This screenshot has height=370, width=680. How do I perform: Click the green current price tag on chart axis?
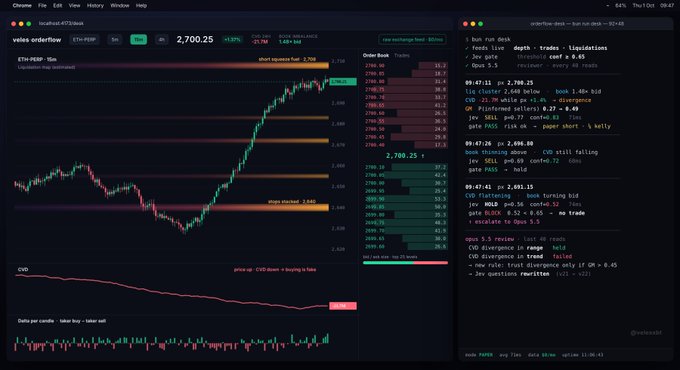point(343,82)
